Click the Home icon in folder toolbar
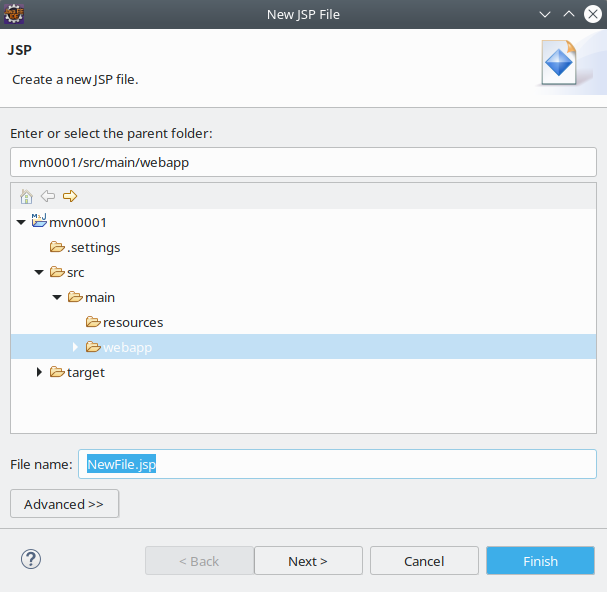The height and width of the screenshot is (592, 607). 27,196
